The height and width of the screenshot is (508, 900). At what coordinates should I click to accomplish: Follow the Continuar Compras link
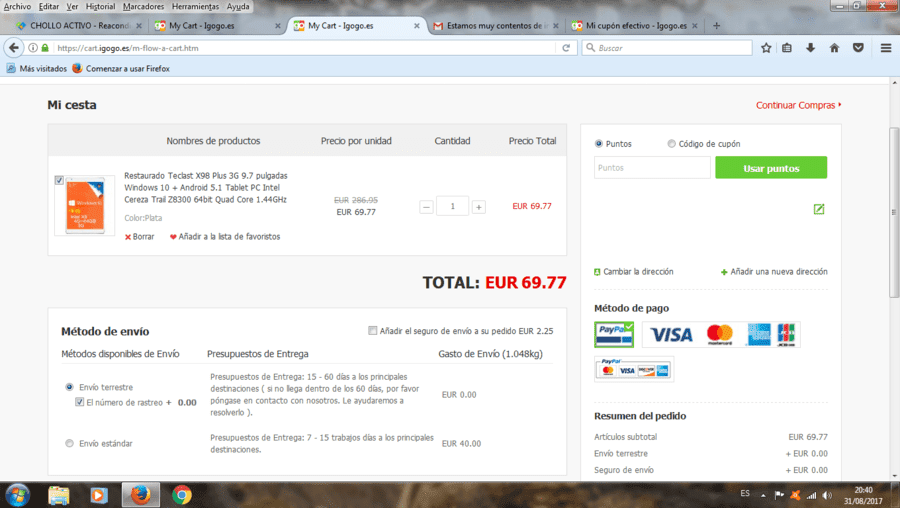pos(798,105)
